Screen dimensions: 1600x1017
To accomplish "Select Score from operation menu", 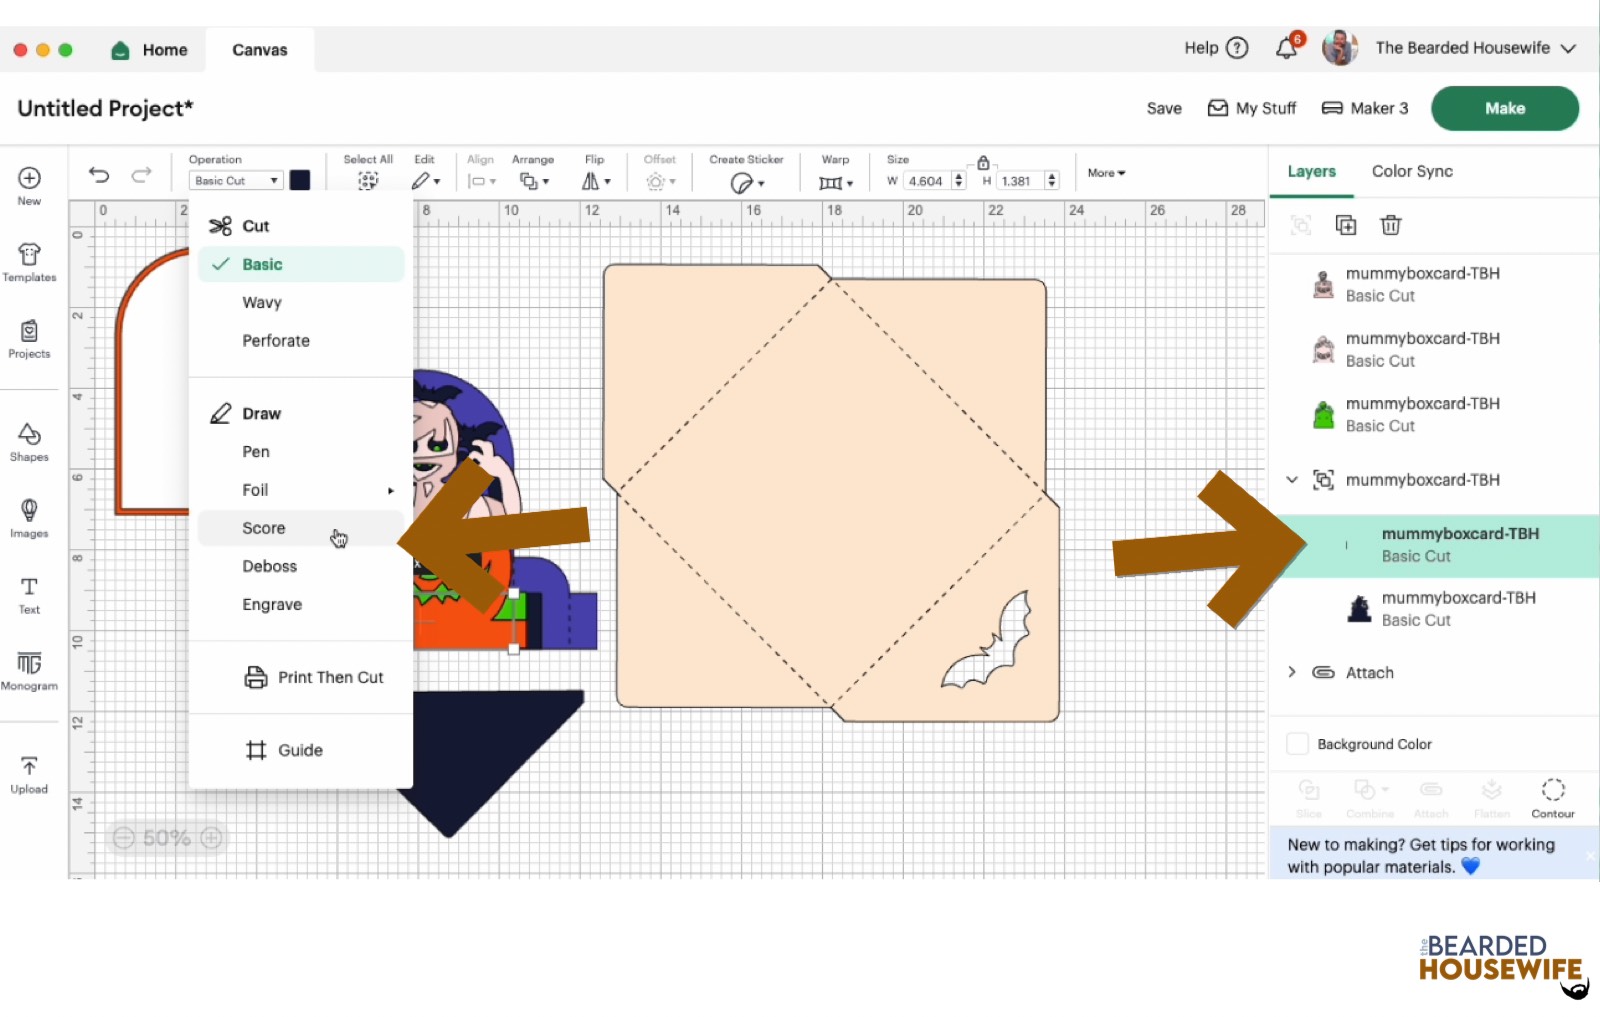I will [x=264, y=528].
